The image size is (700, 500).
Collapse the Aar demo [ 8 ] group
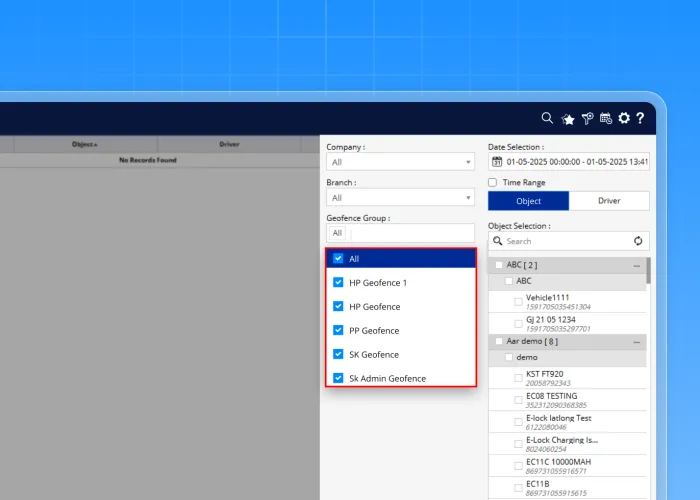click(x=636, y=341)
